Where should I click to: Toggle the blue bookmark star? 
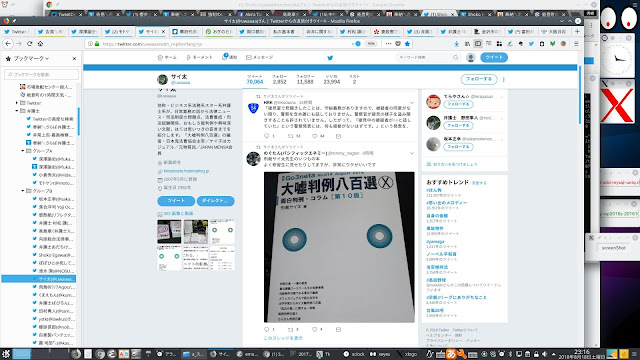[x=407, y=44]
